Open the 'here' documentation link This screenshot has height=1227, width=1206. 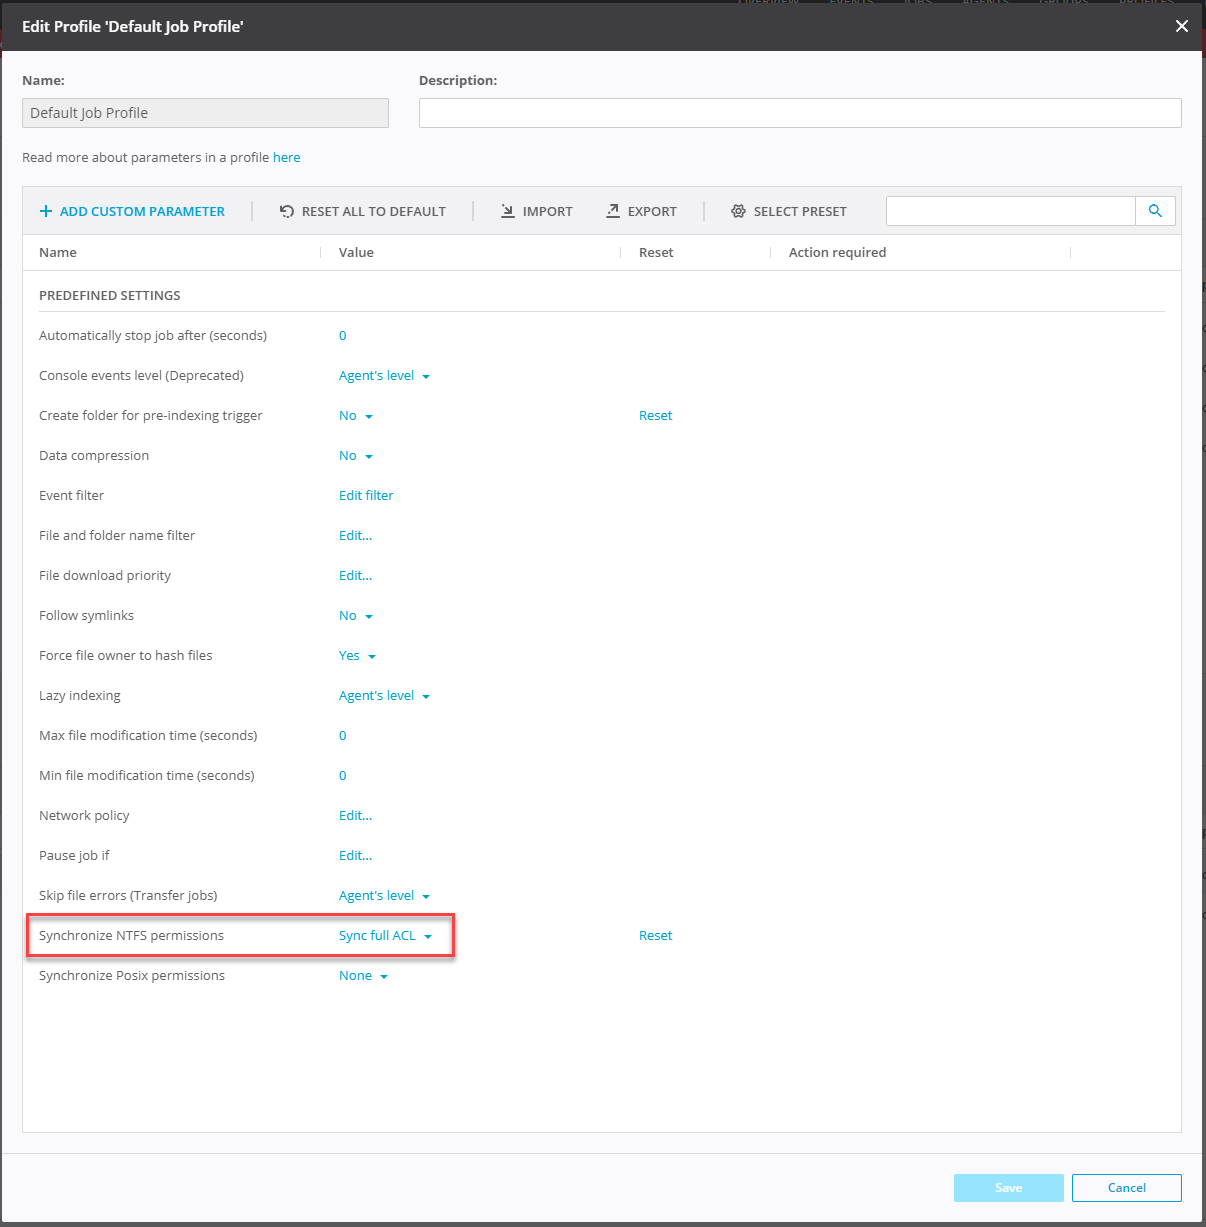tap(286, 158)
